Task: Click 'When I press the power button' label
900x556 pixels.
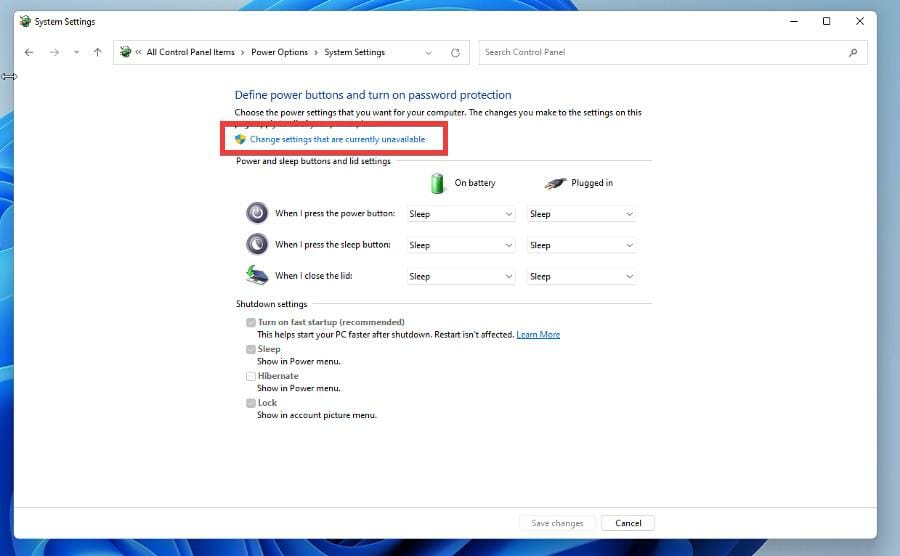Action: [335, 213]
